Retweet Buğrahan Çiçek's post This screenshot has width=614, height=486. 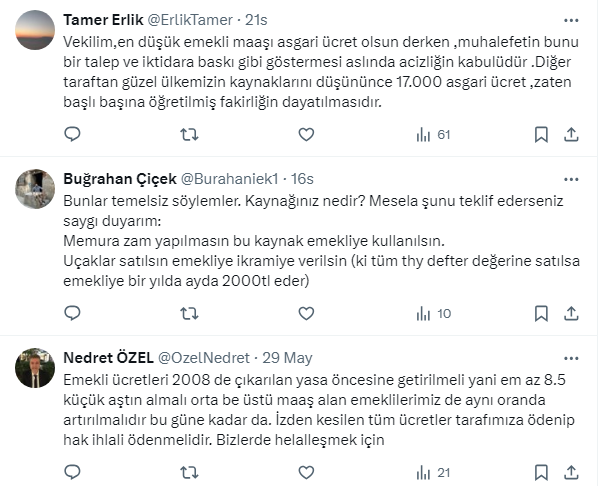coord(188,313)
